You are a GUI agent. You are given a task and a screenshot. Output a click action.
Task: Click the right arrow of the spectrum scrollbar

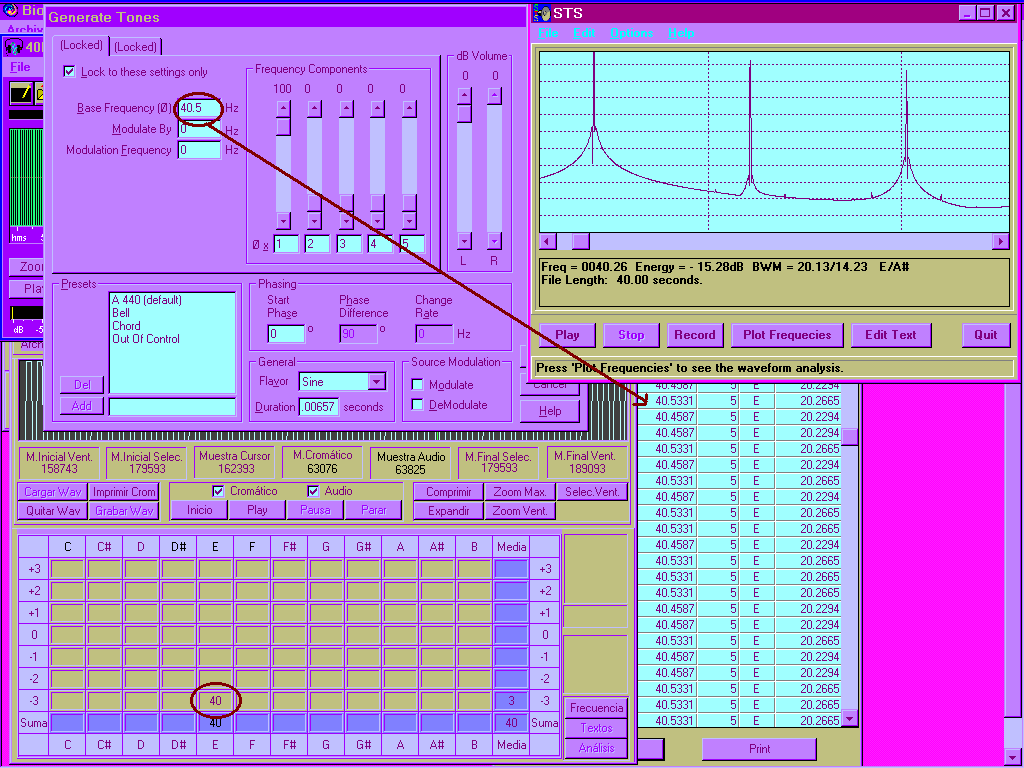coord(1000,242)
